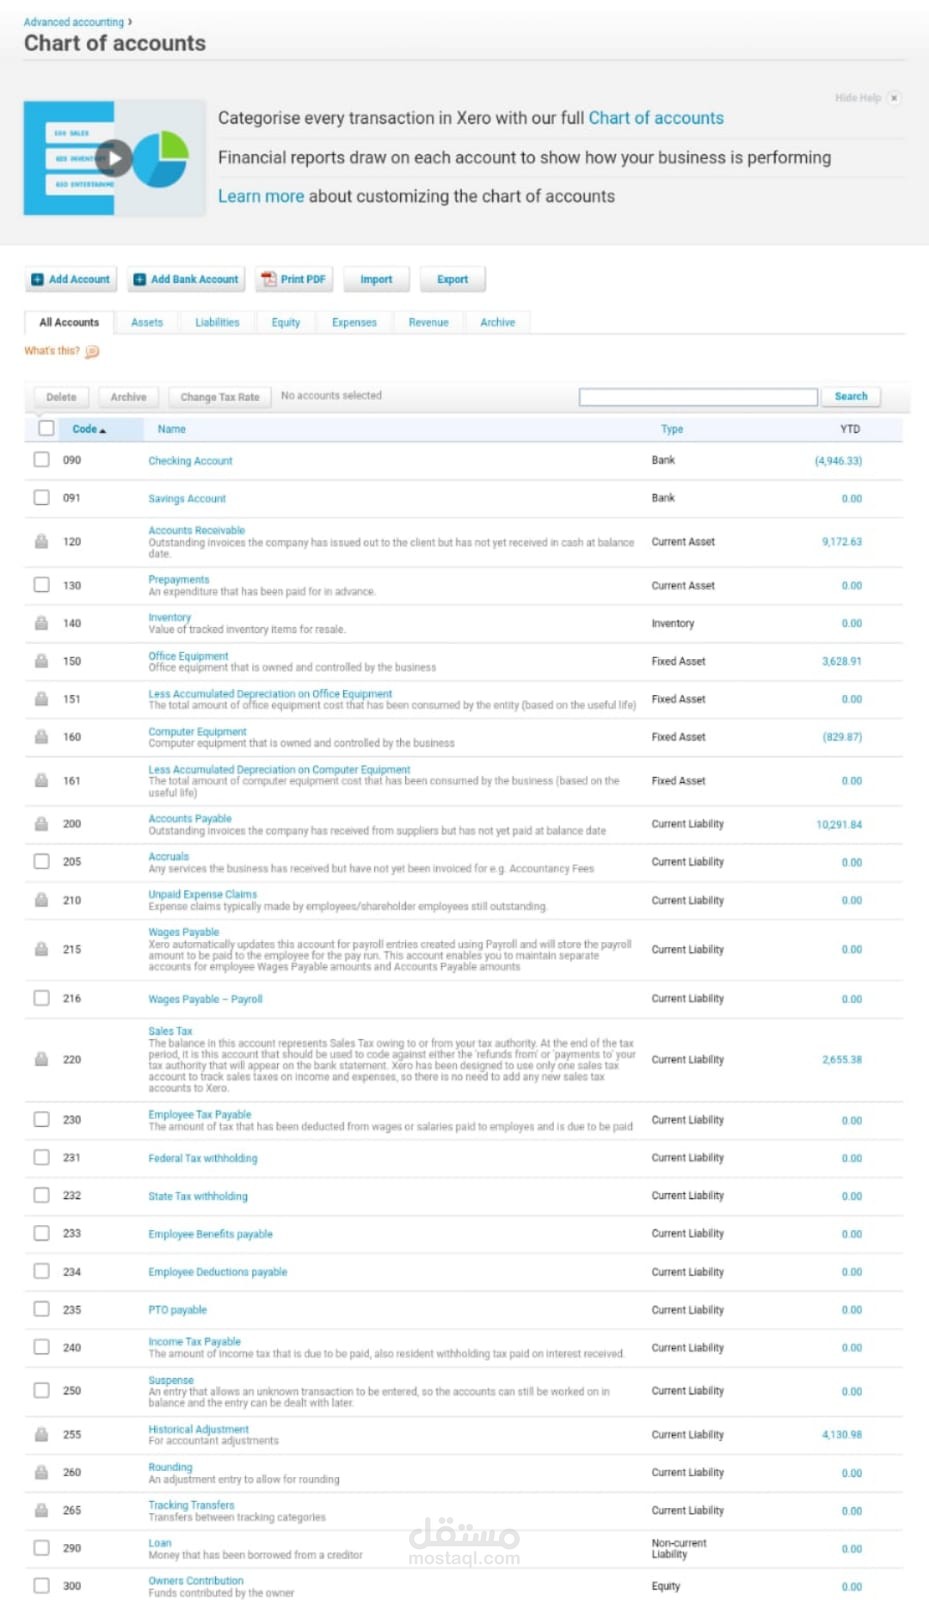929x1600 pixels.
Task: Check the box for account 232
Action: coord(42,1195)
